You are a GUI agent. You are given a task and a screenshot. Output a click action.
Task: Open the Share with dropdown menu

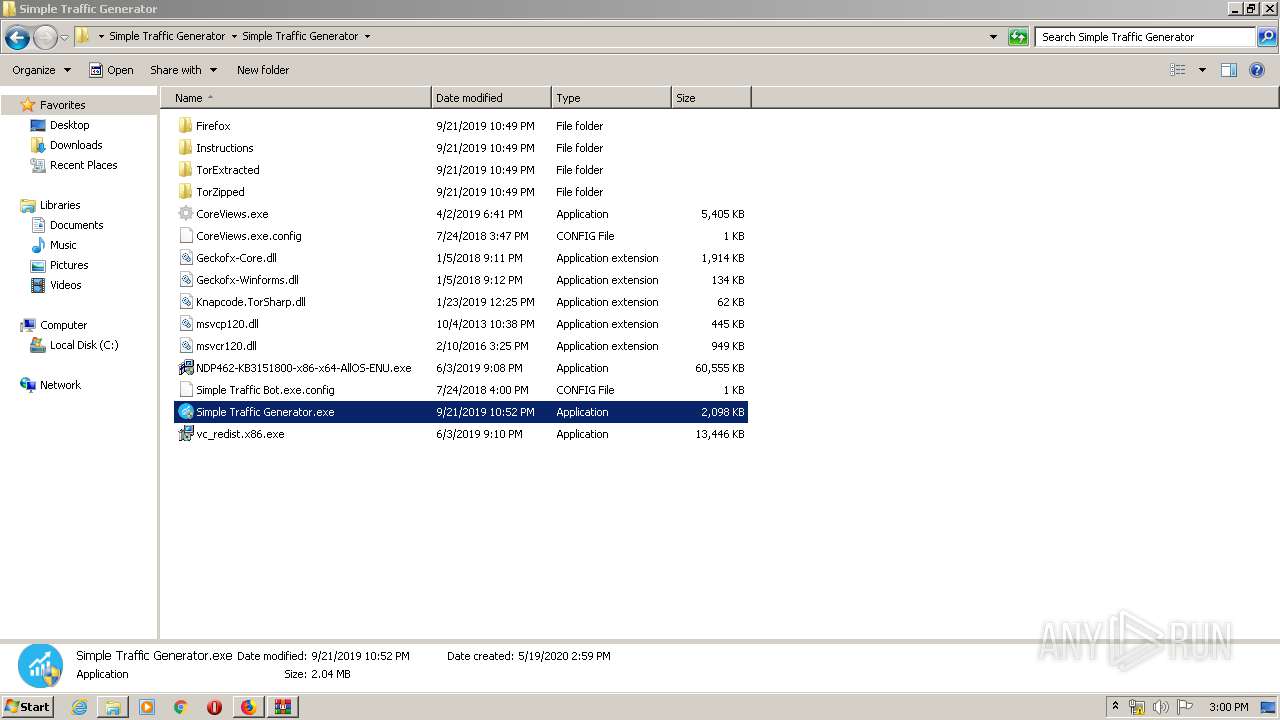[x=183, y=70]
